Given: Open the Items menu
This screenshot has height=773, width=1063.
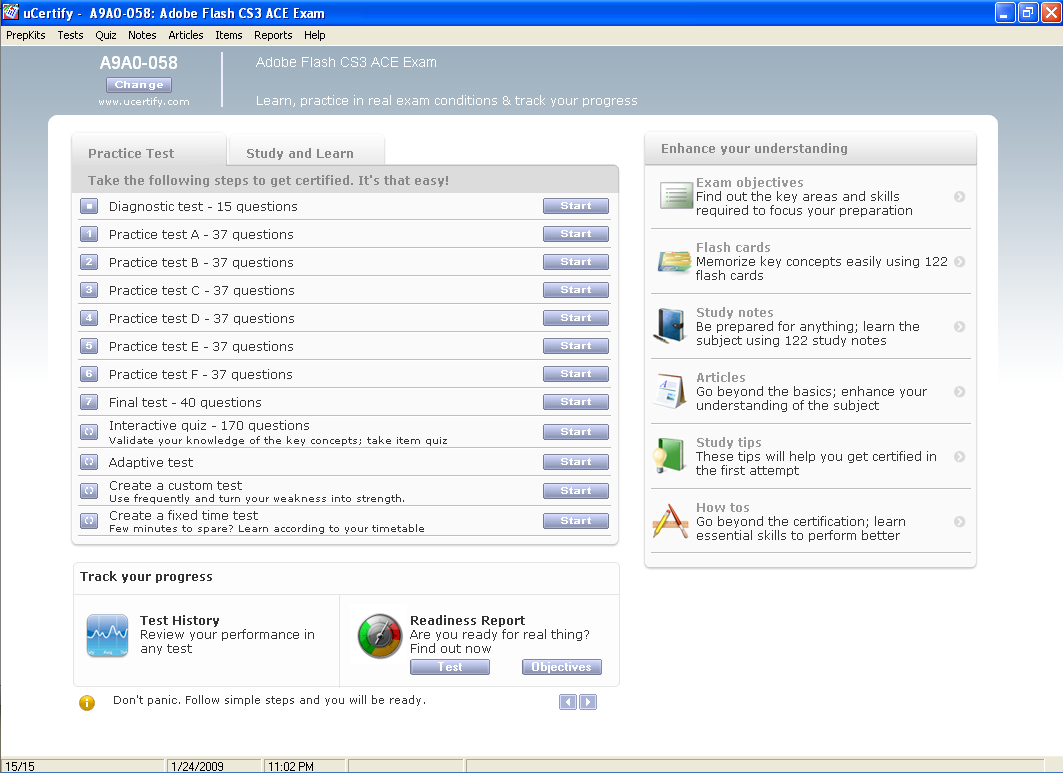Looking at the screenshot, I should [228, 35].
